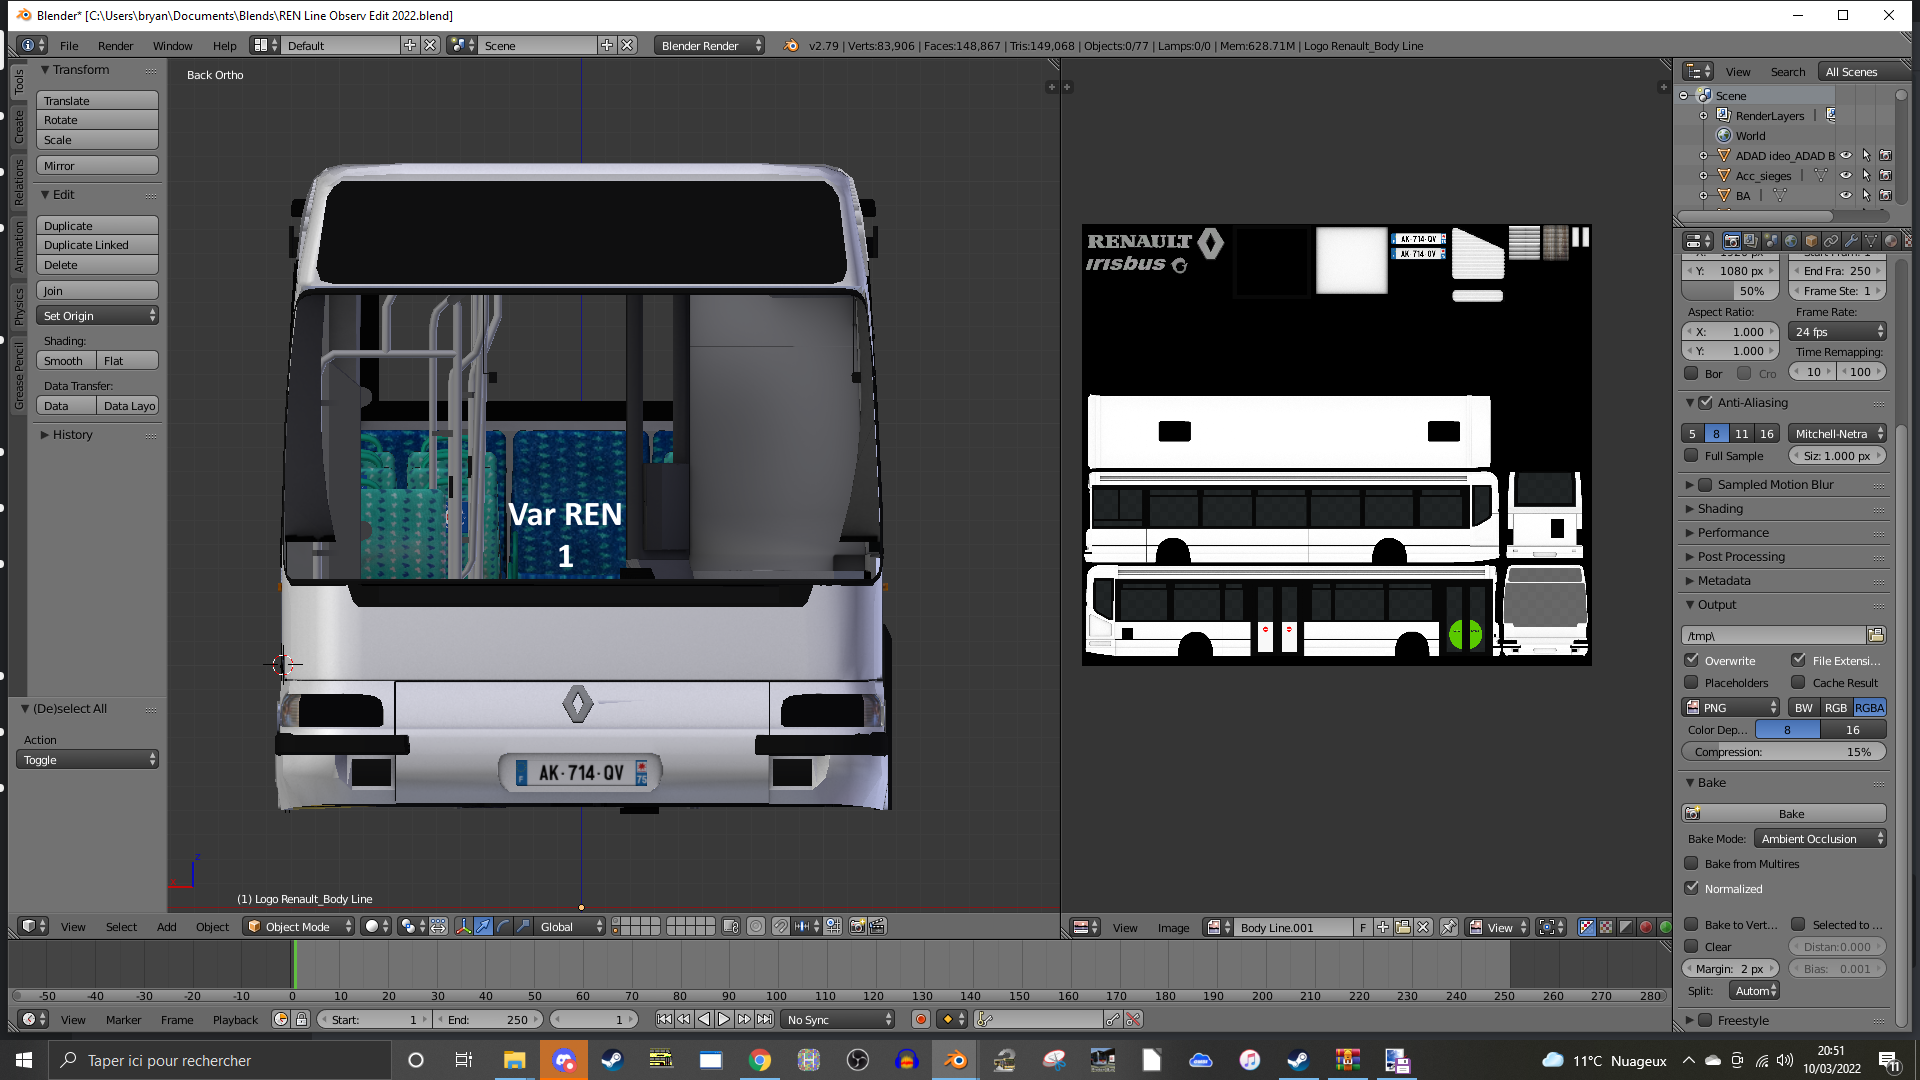This screenshot has height=1080, width=1920.
Task: Click the output path folder browse icon
Action: point(1876,636)
